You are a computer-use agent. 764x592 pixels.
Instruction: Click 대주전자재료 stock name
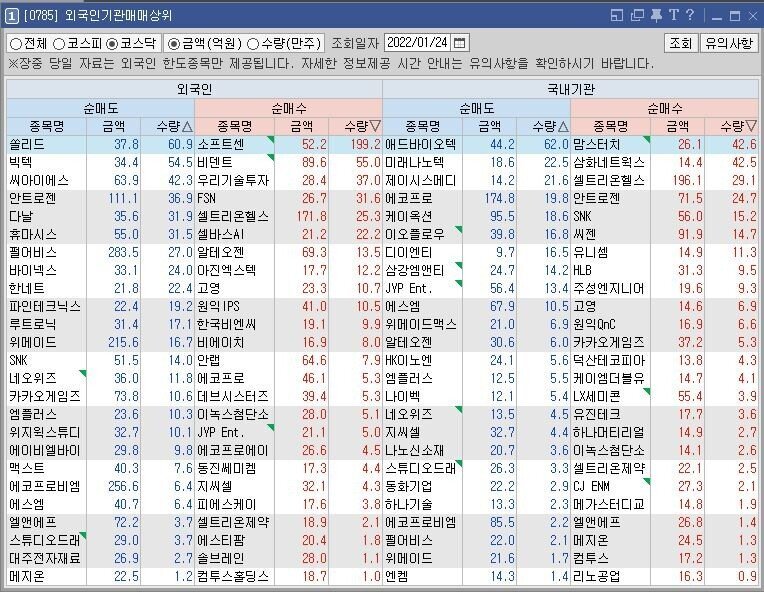[45, 558]
